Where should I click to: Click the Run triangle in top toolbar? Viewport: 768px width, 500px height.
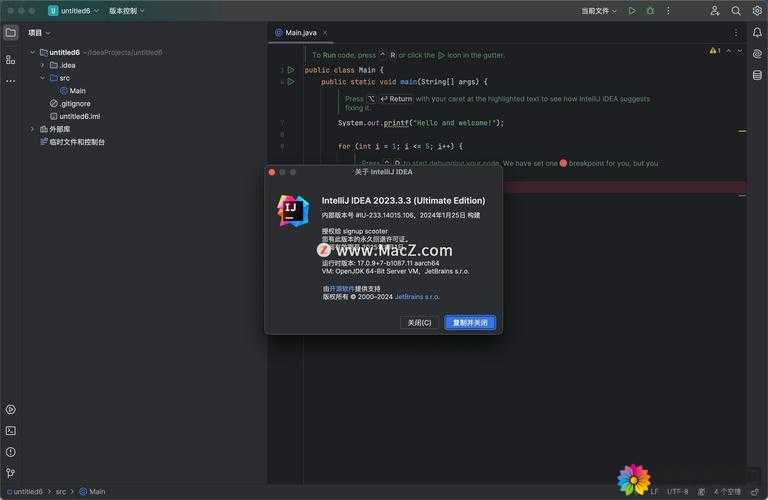point(632,11)
